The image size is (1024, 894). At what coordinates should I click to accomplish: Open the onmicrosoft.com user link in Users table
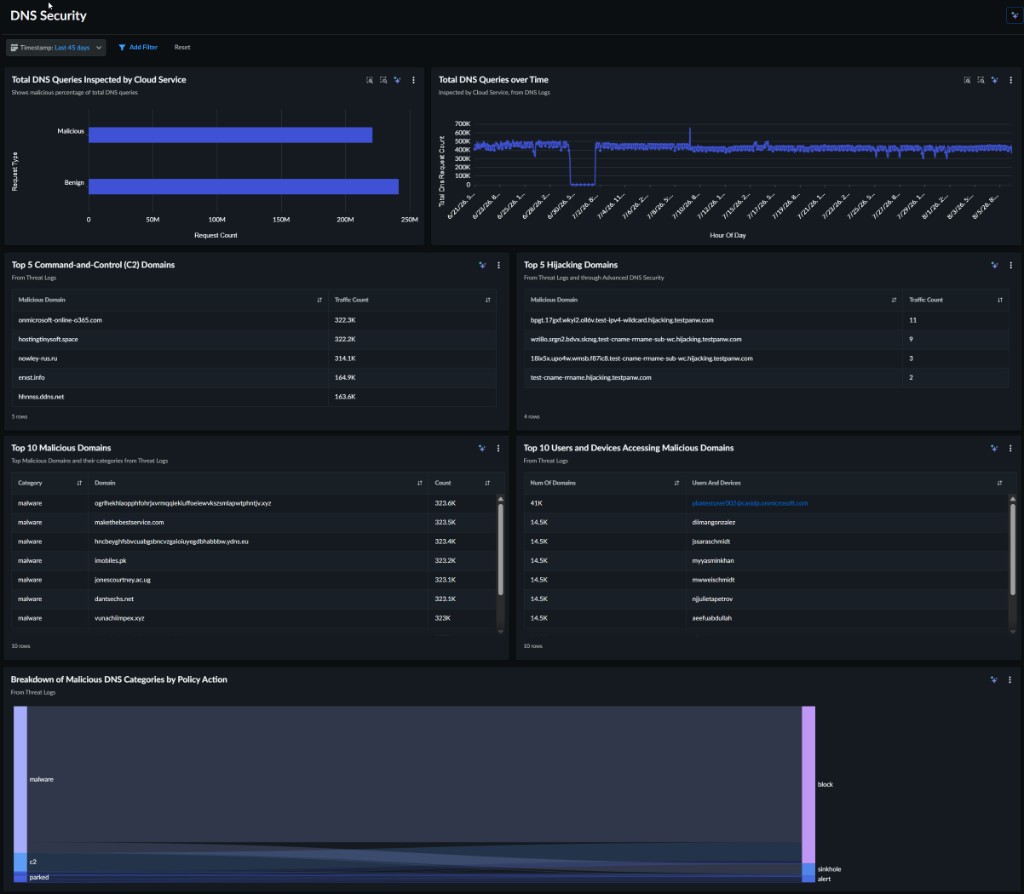pos(750,503)
